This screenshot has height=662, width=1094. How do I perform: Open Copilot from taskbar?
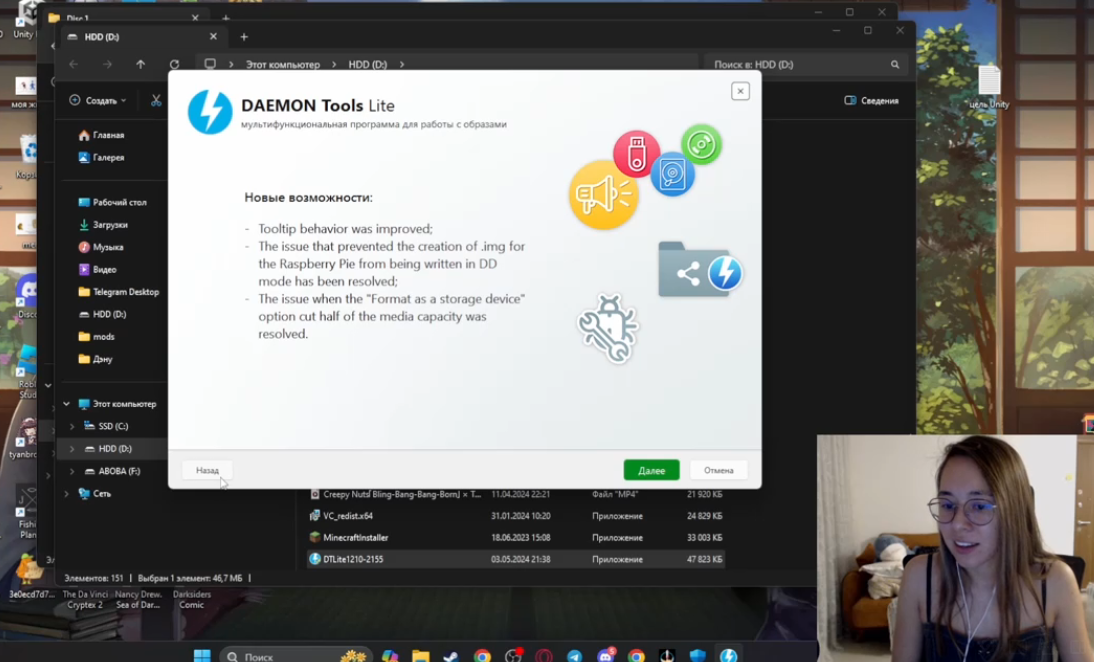click(x=389, y=656)
